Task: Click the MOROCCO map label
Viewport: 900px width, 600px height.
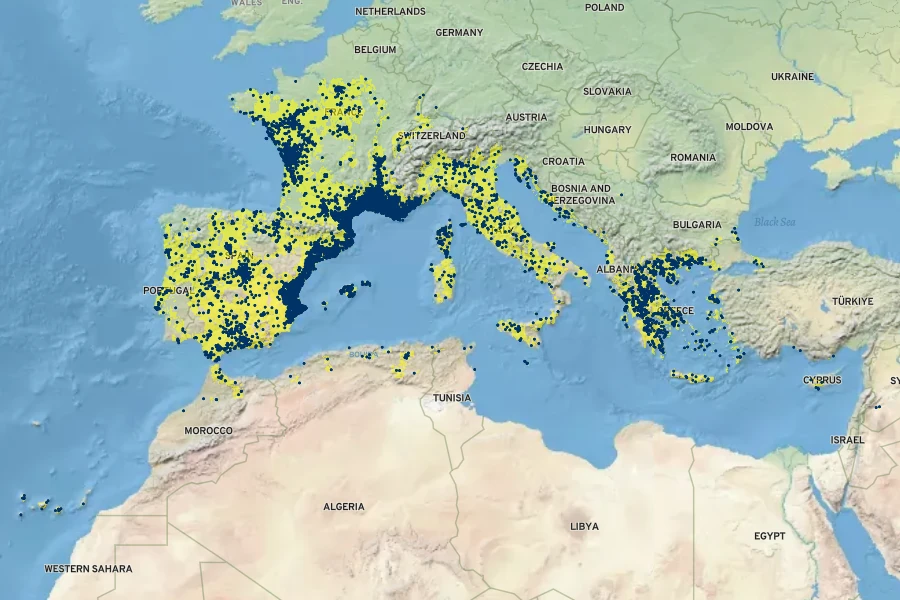Action: point(208,431)
